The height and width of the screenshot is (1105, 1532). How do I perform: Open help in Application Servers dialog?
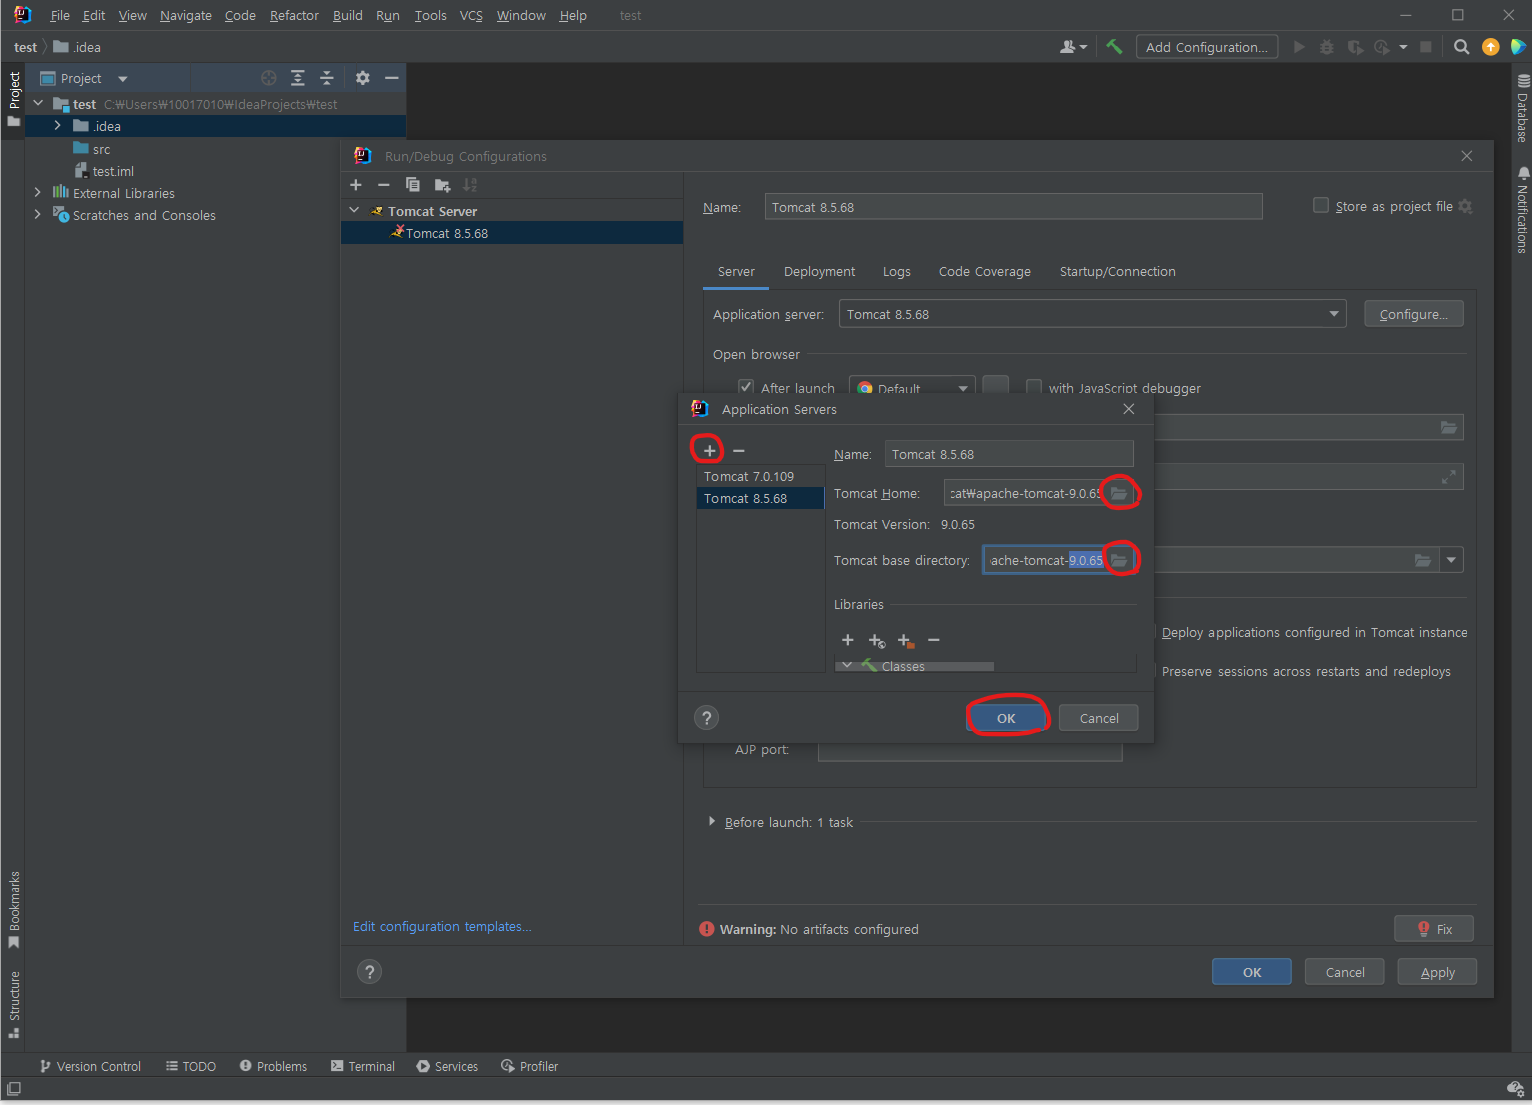pos(707,718)
